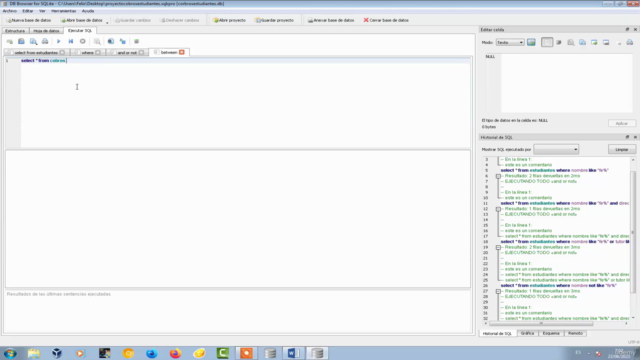Switch to the Esquema tab
The width and height of the screenshot is (640, 360).
tap(551, 333)
